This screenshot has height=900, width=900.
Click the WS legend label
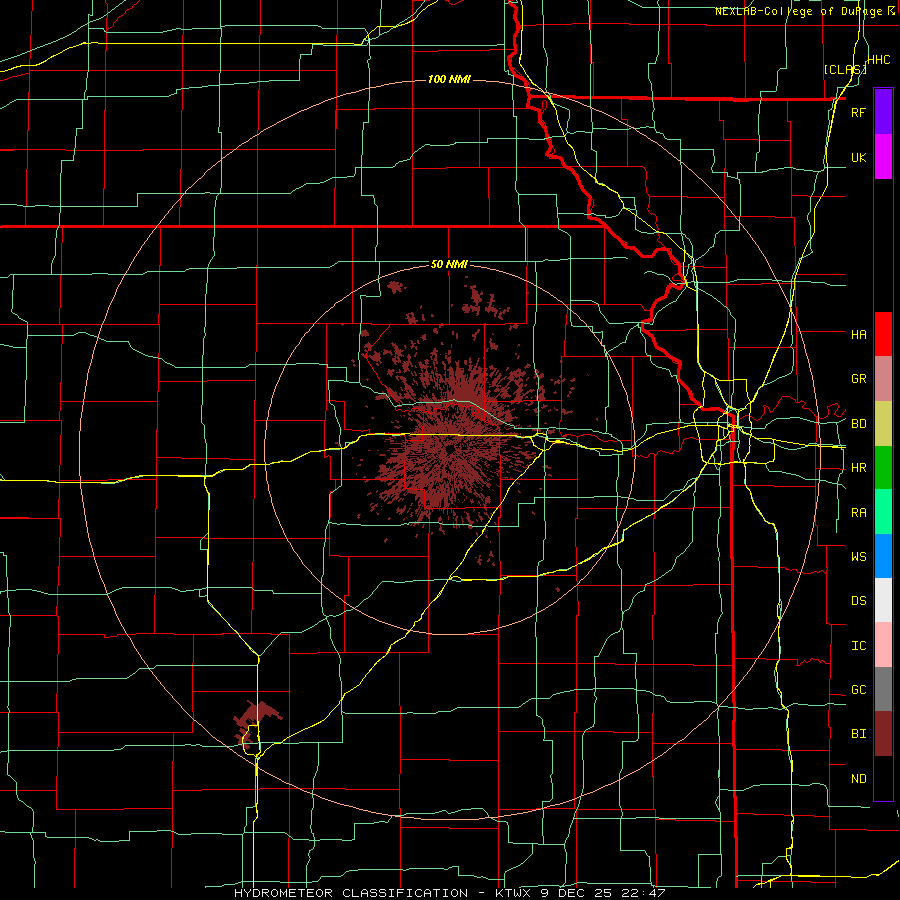[x=858, y=556]
